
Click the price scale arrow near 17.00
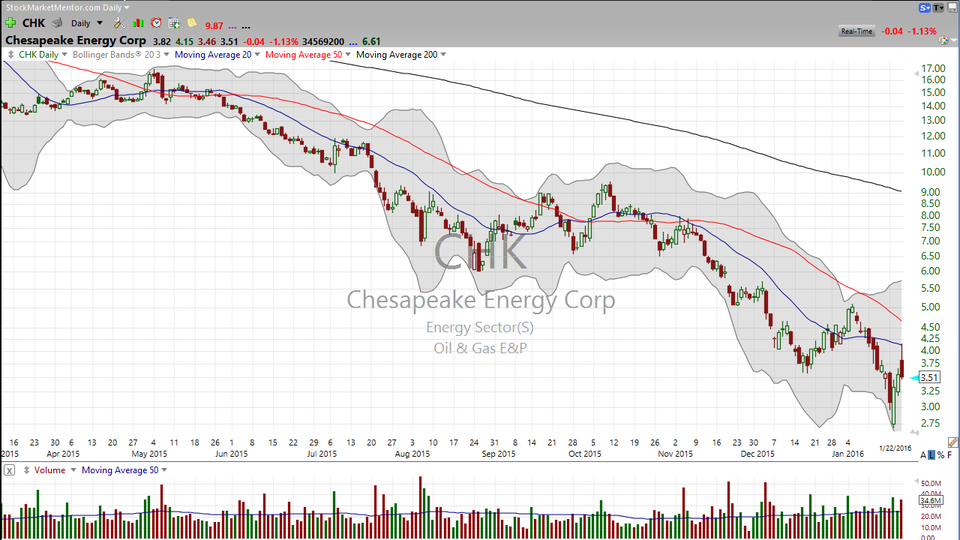[x=917, y=73]
